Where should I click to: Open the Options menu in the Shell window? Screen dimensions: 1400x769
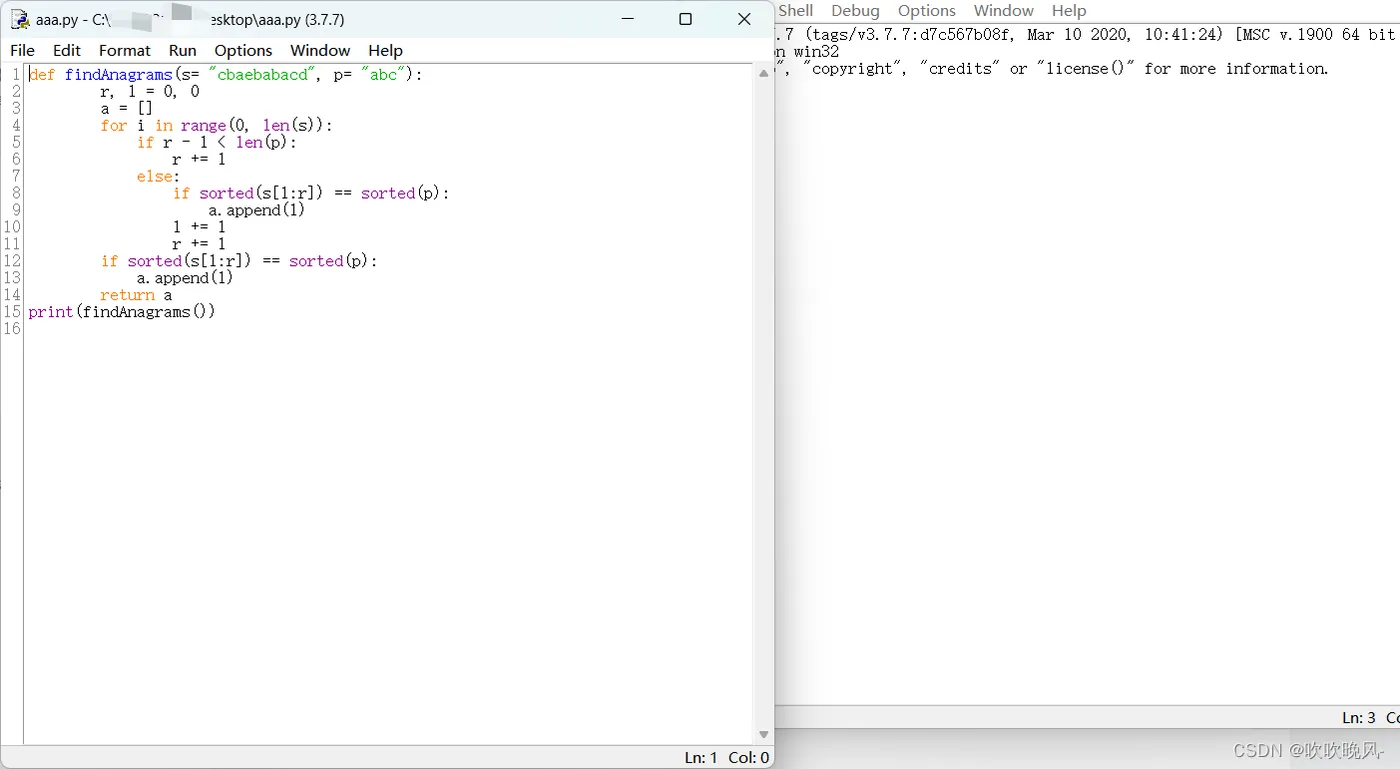tap(926, 10)
